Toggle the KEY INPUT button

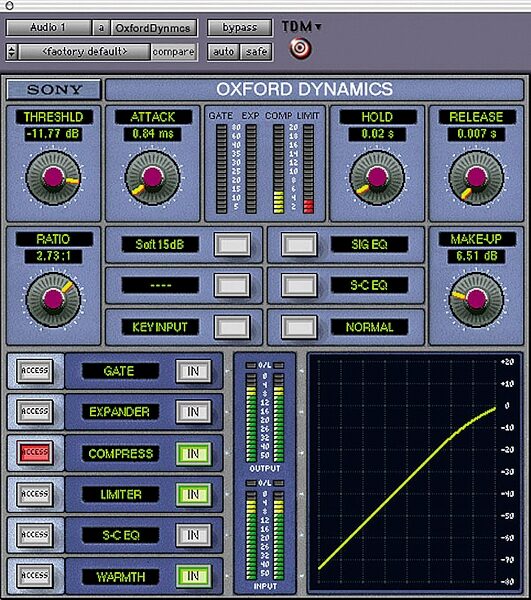tap(232, 327)
